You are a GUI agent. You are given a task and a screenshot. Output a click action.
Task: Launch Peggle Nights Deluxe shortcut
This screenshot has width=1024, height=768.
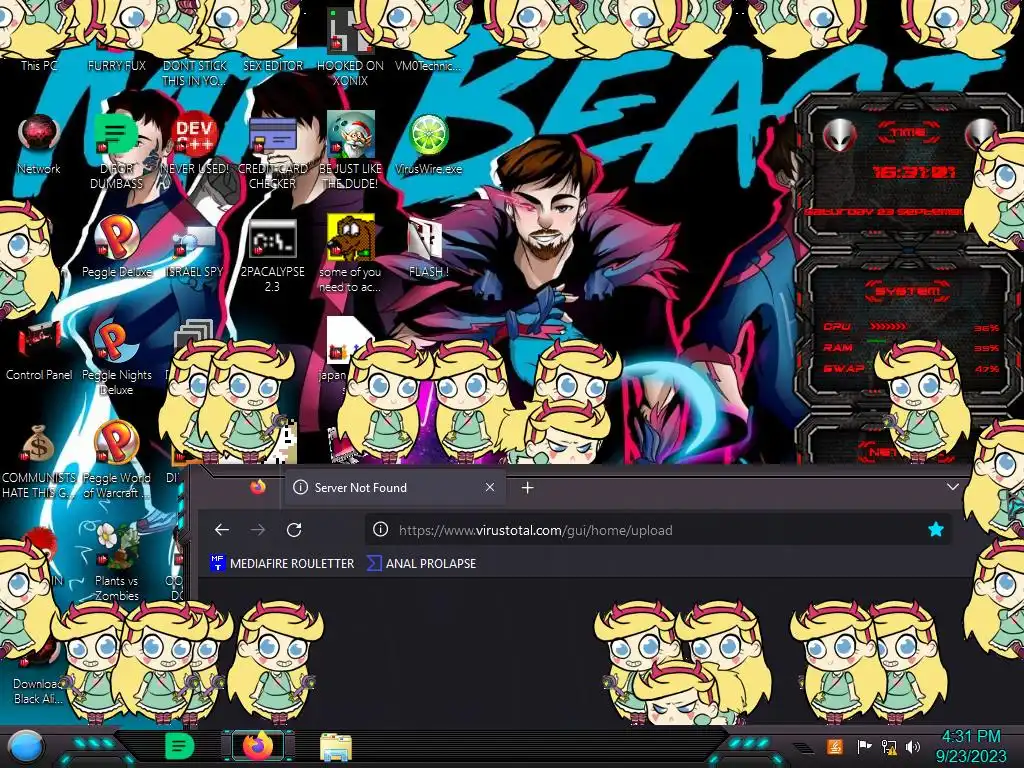(116, 358)
